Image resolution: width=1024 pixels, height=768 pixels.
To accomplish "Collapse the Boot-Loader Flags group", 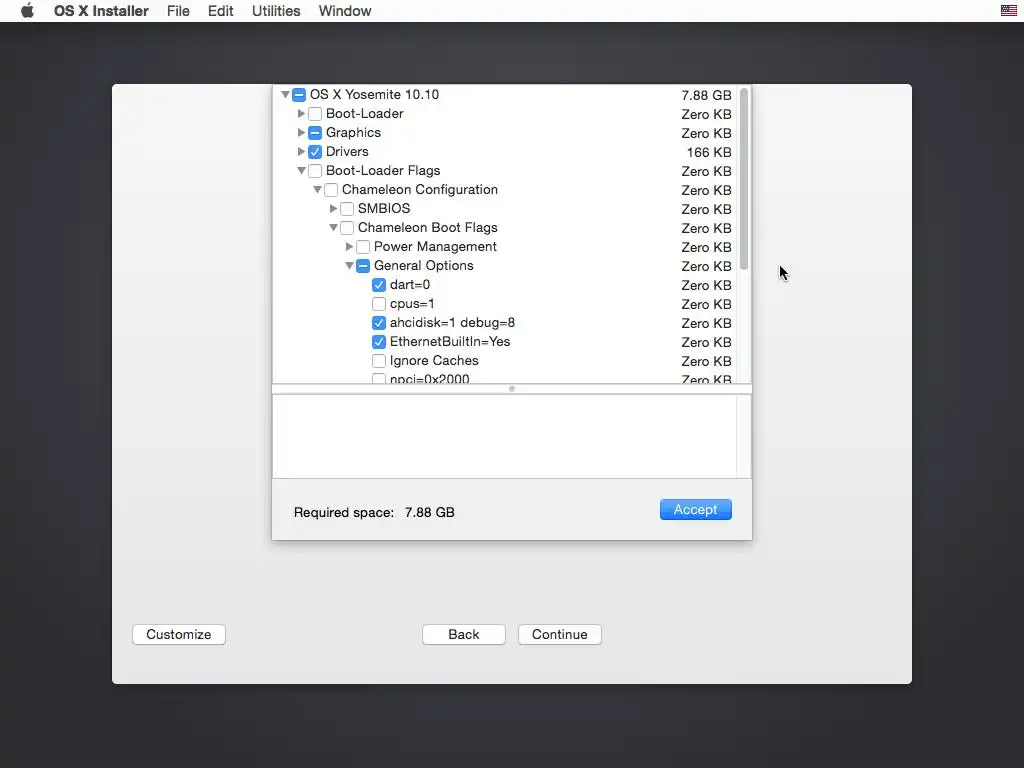I will click(x=301, y=171).
